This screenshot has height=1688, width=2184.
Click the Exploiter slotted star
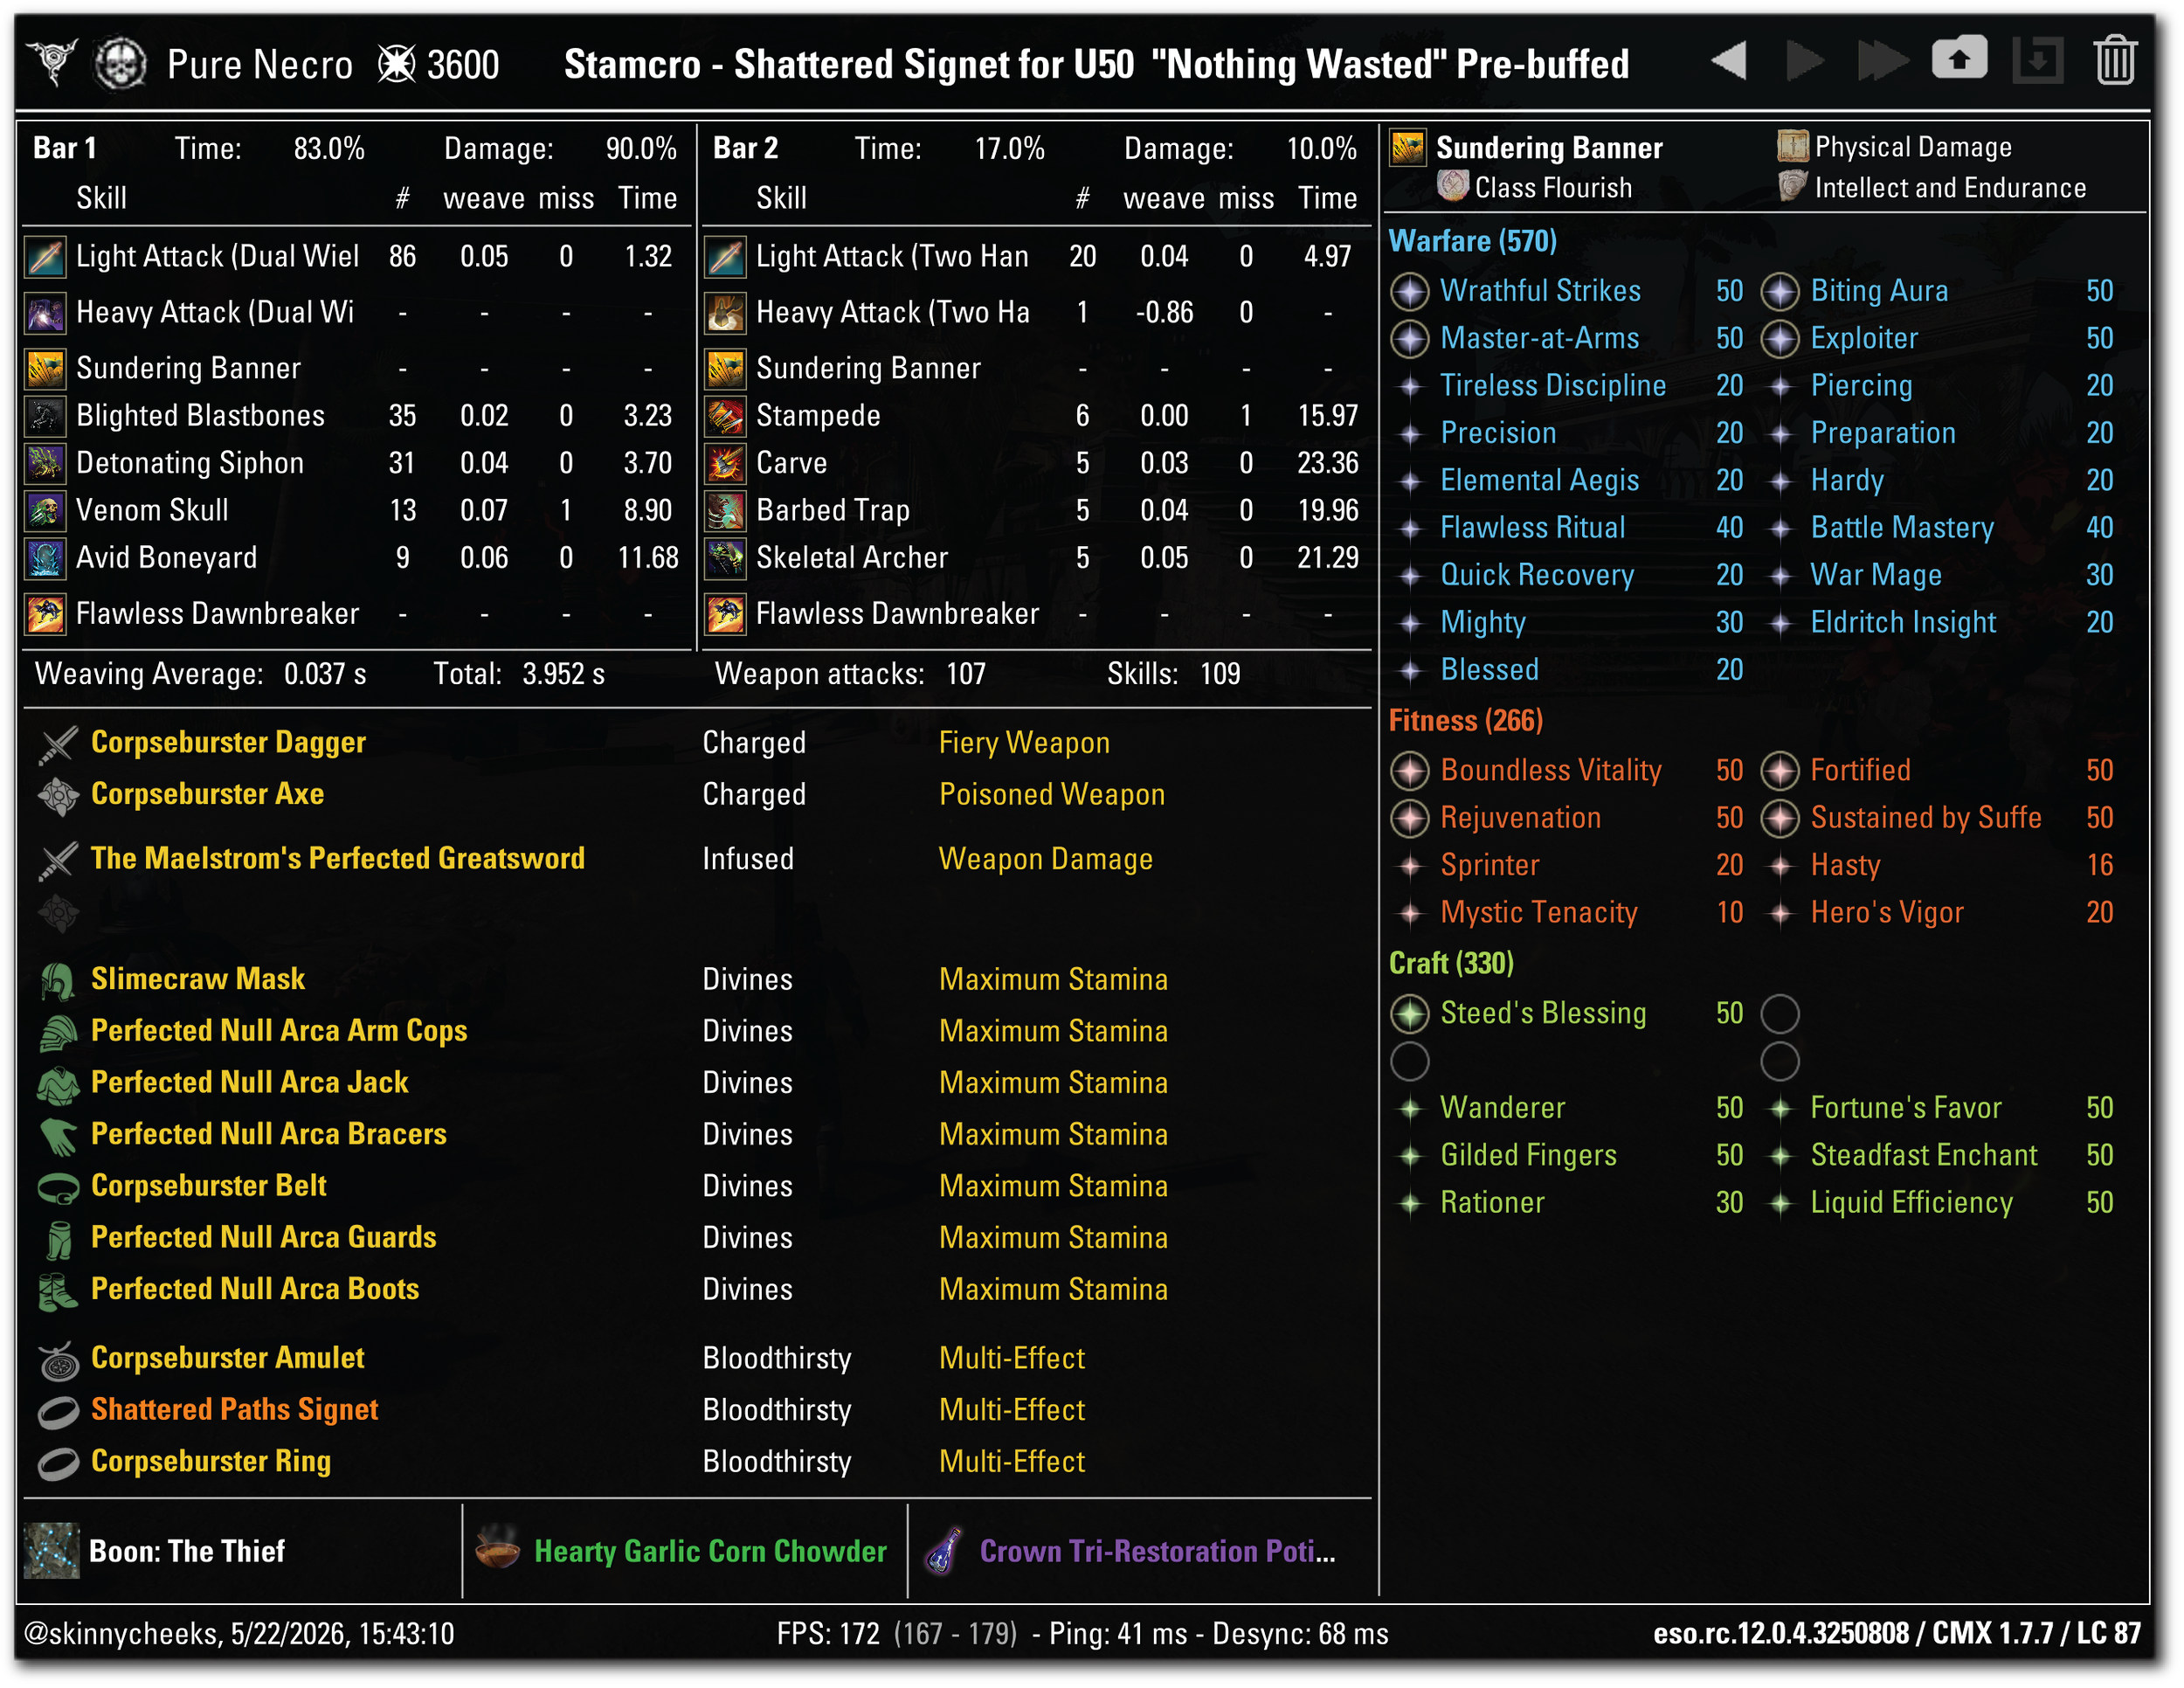pyautogui.click(x=1780, y=339)
